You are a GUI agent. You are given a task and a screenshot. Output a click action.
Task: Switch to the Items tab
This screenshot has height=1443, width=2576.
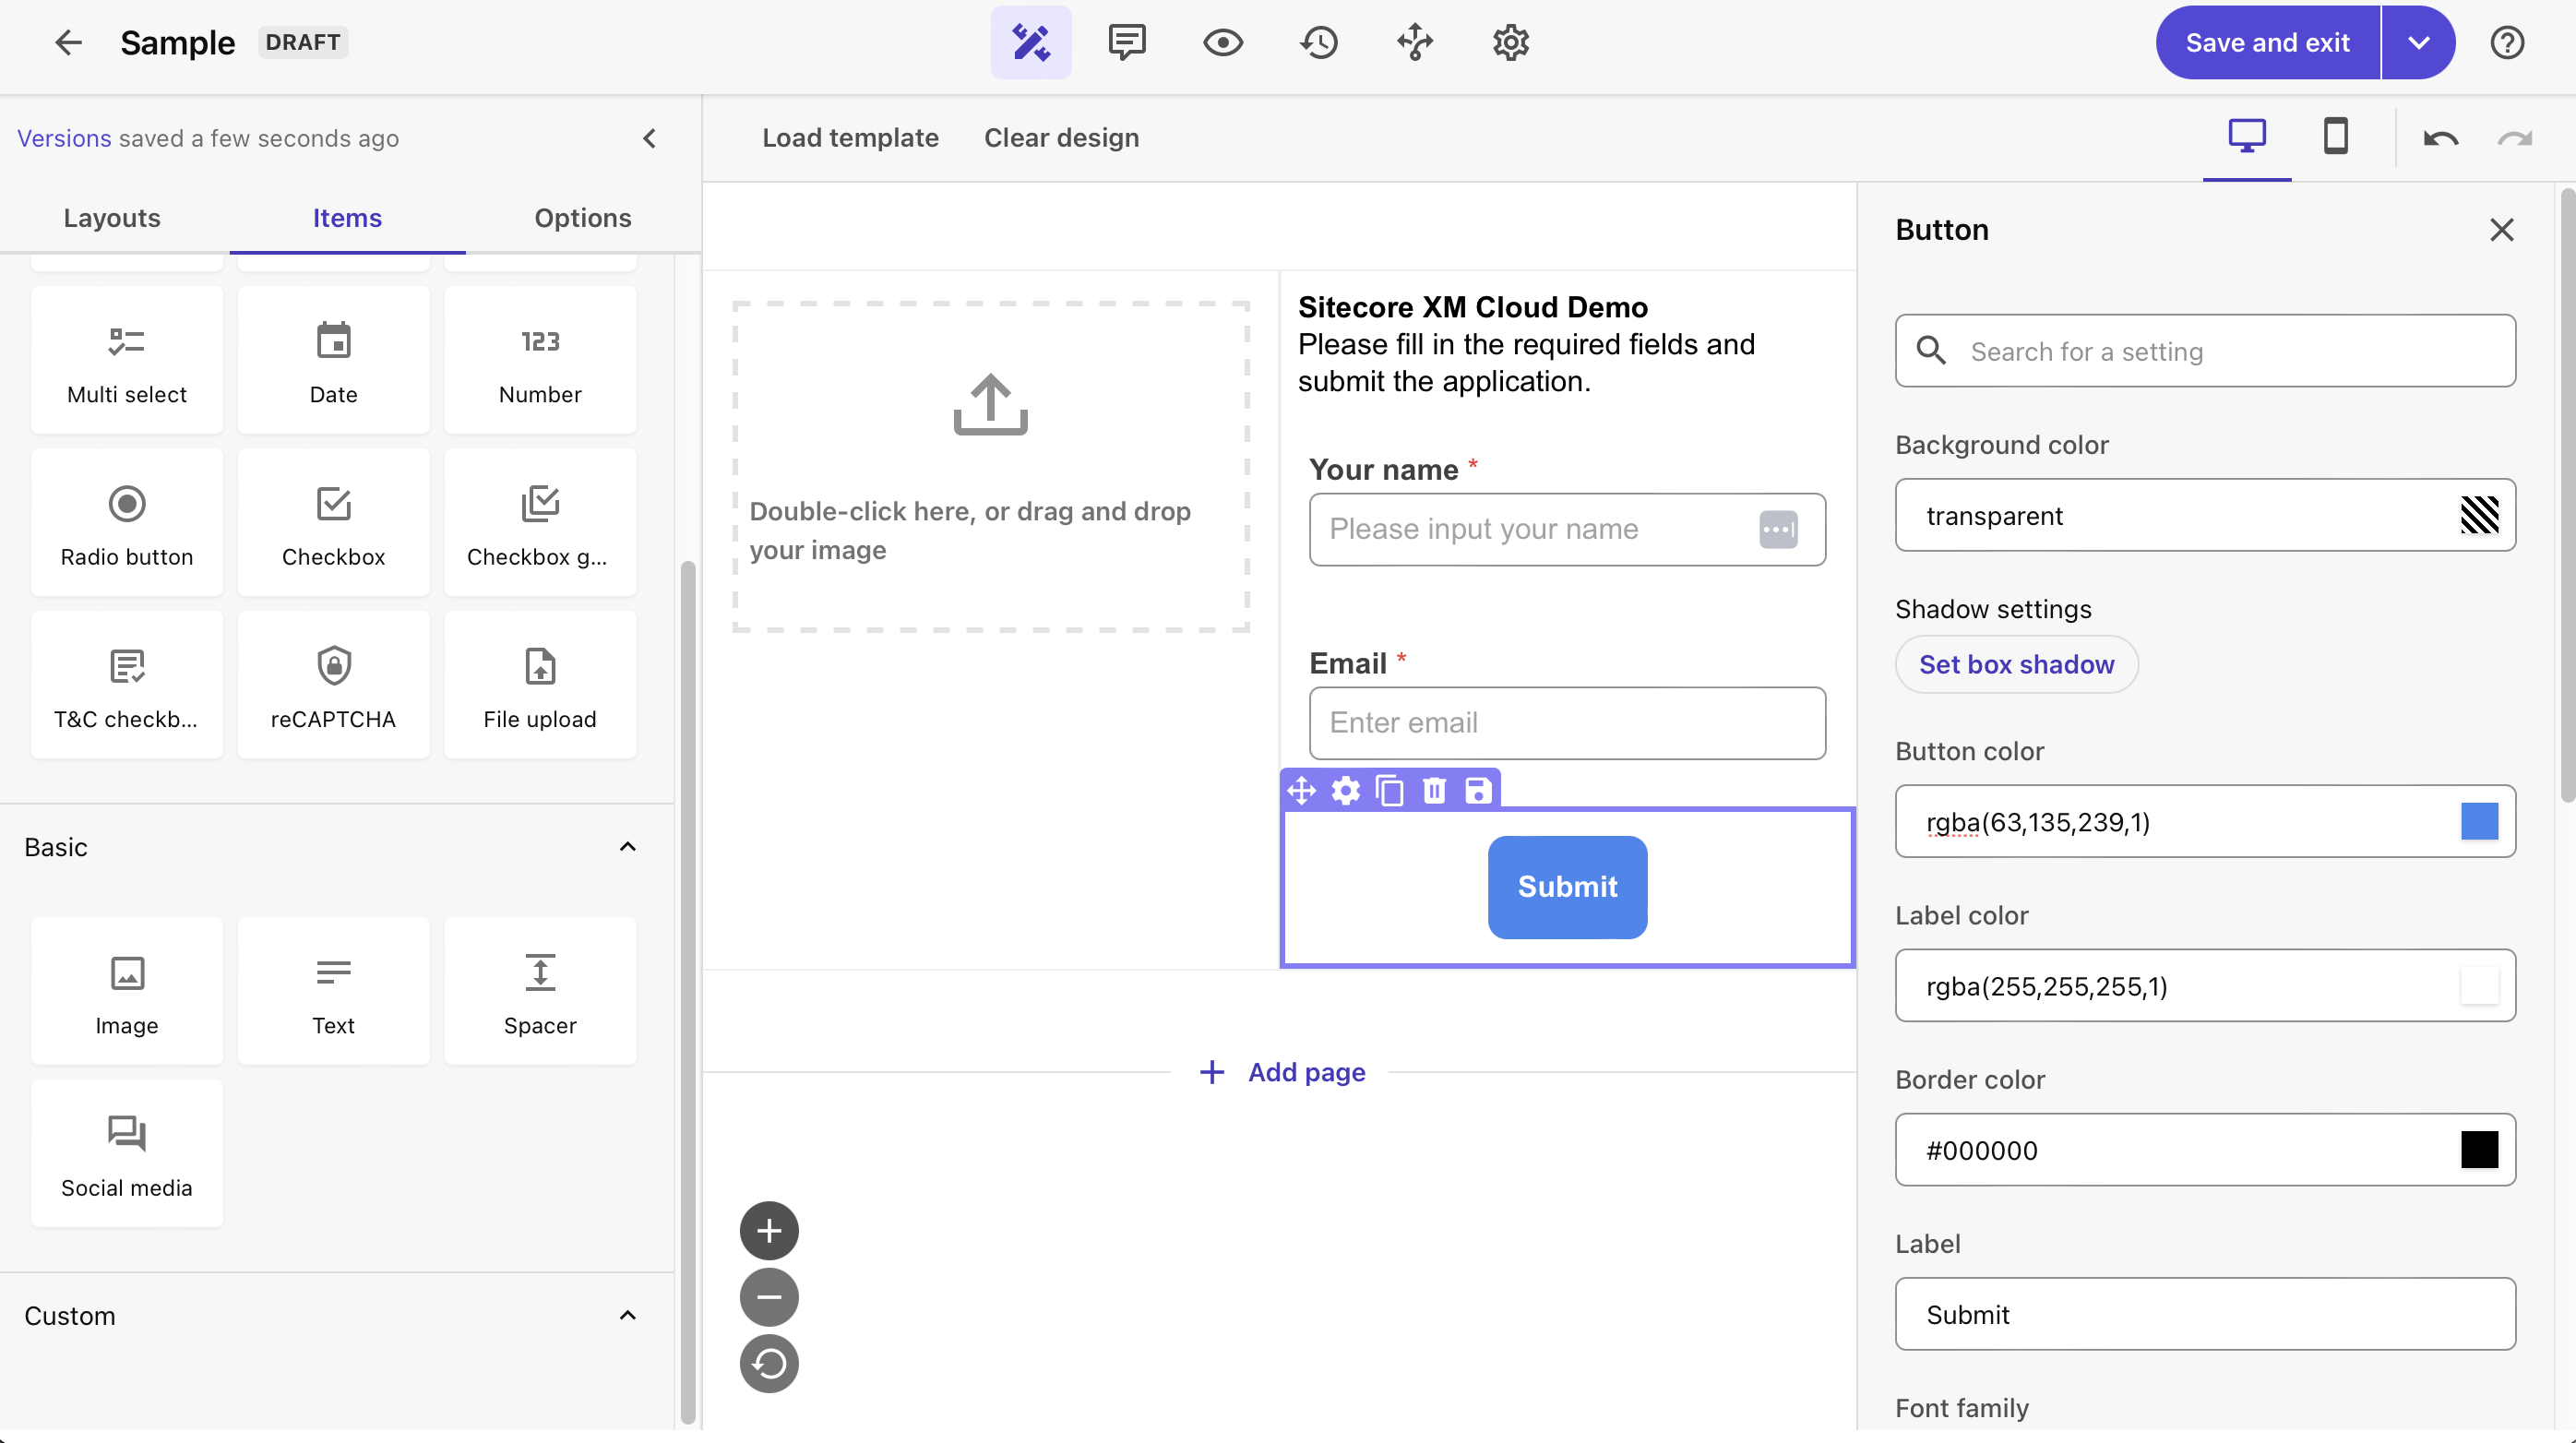click(x=347, y=218)
